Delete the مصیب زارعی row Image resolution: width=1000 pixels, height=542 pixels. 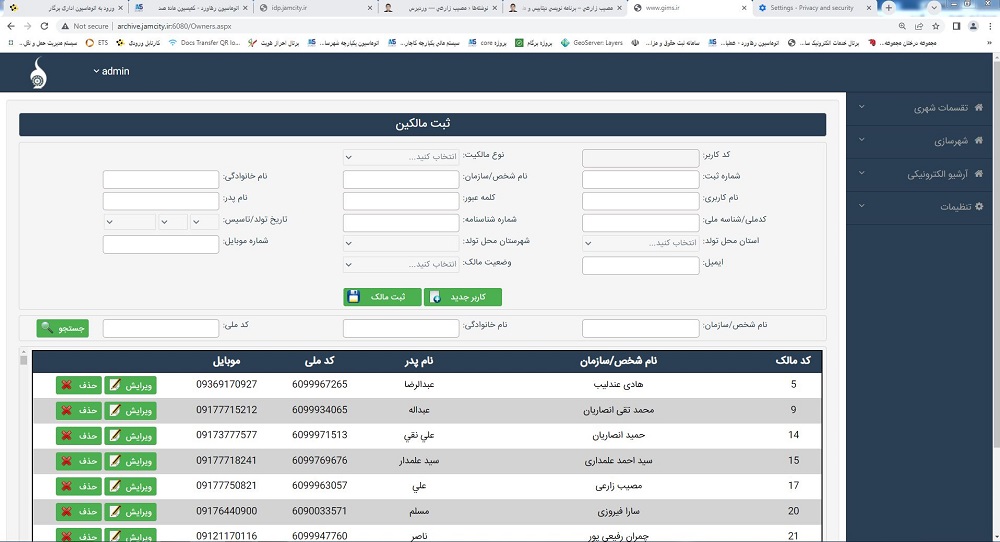click(78, 487)
